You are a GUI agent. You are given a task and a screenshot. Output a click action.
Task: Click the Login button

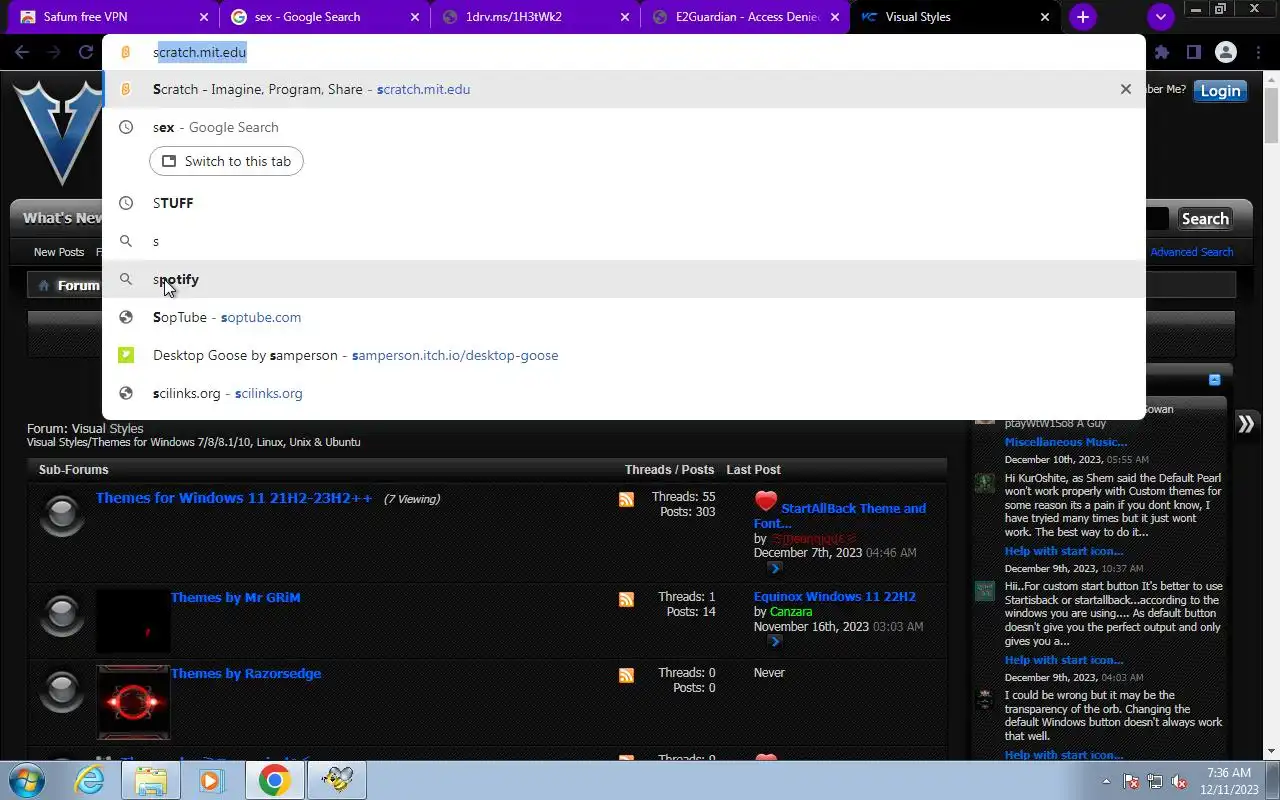click(x=1220, y=91)
